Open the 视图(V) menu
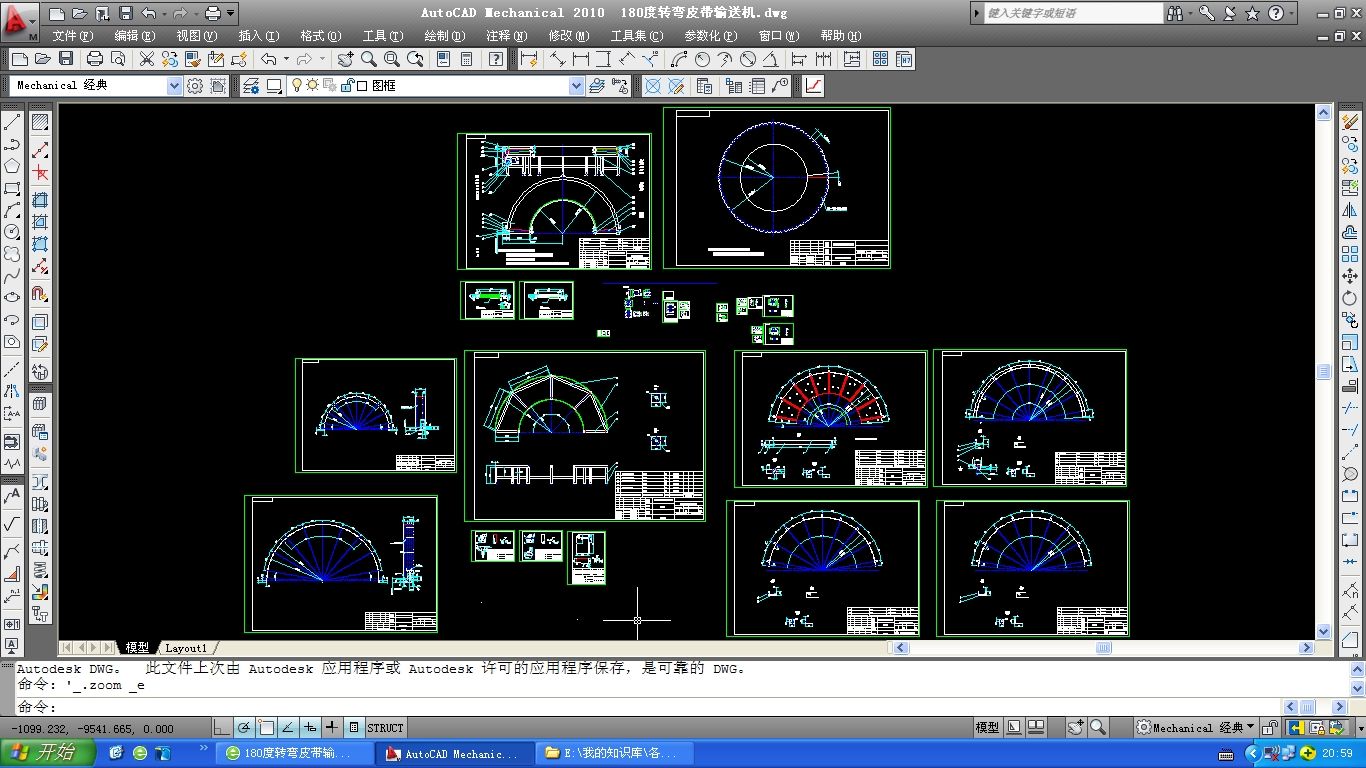Image resolution: width=1366 pixels, height=768 pixels. 196,36
